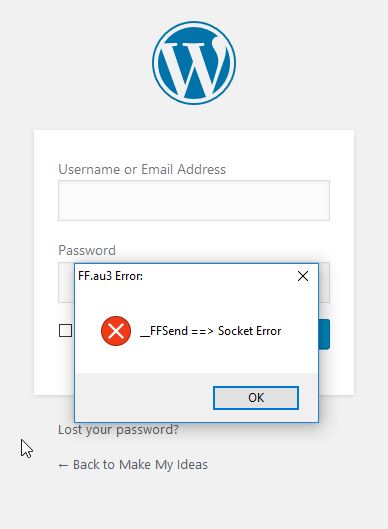This screenshot has height=529, width=388.
Task: Click the Password label text
Action: coord(87,250)
